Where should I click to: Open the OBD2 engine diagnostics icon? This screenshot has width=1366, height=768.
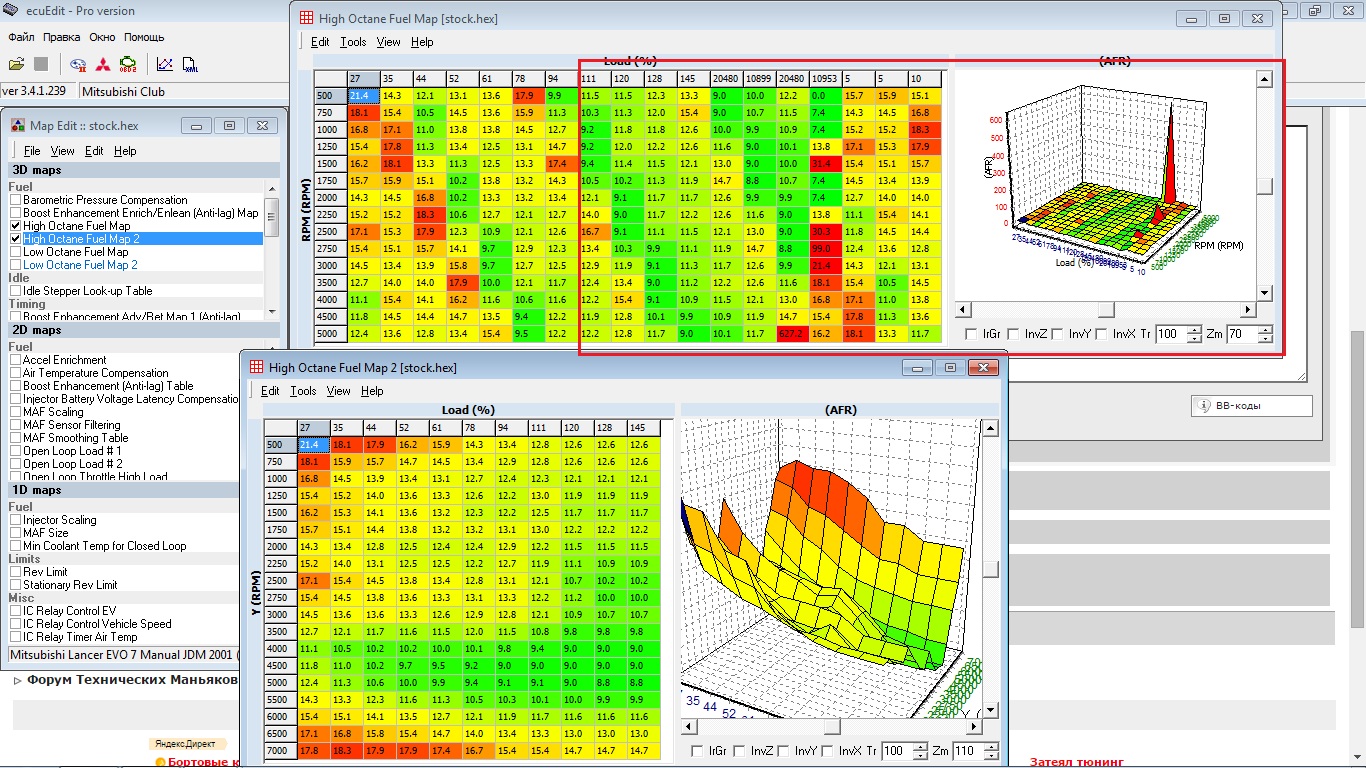click(128, 65)
